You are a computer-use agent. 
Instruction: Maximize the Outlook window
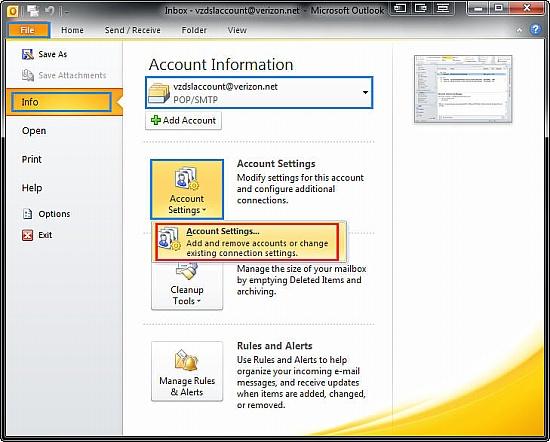pos(498,8)
